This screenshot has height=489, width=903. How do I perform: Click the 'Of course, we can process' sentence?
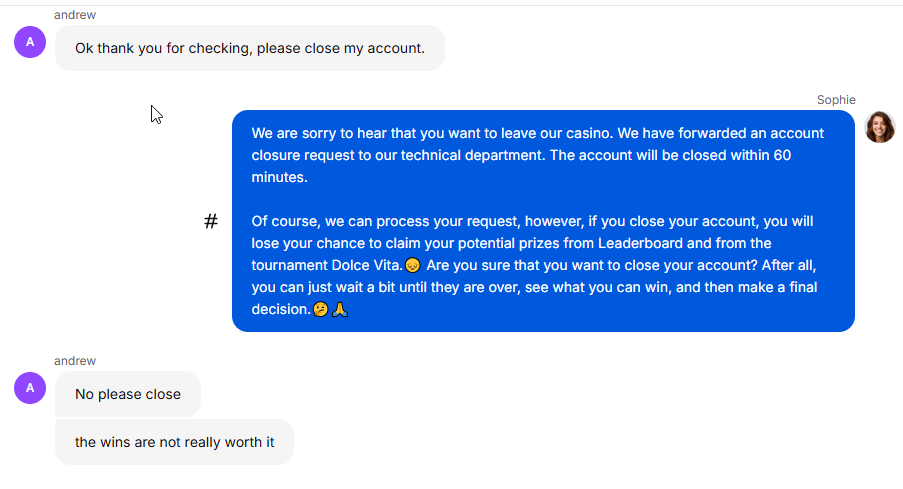point(532,221)
